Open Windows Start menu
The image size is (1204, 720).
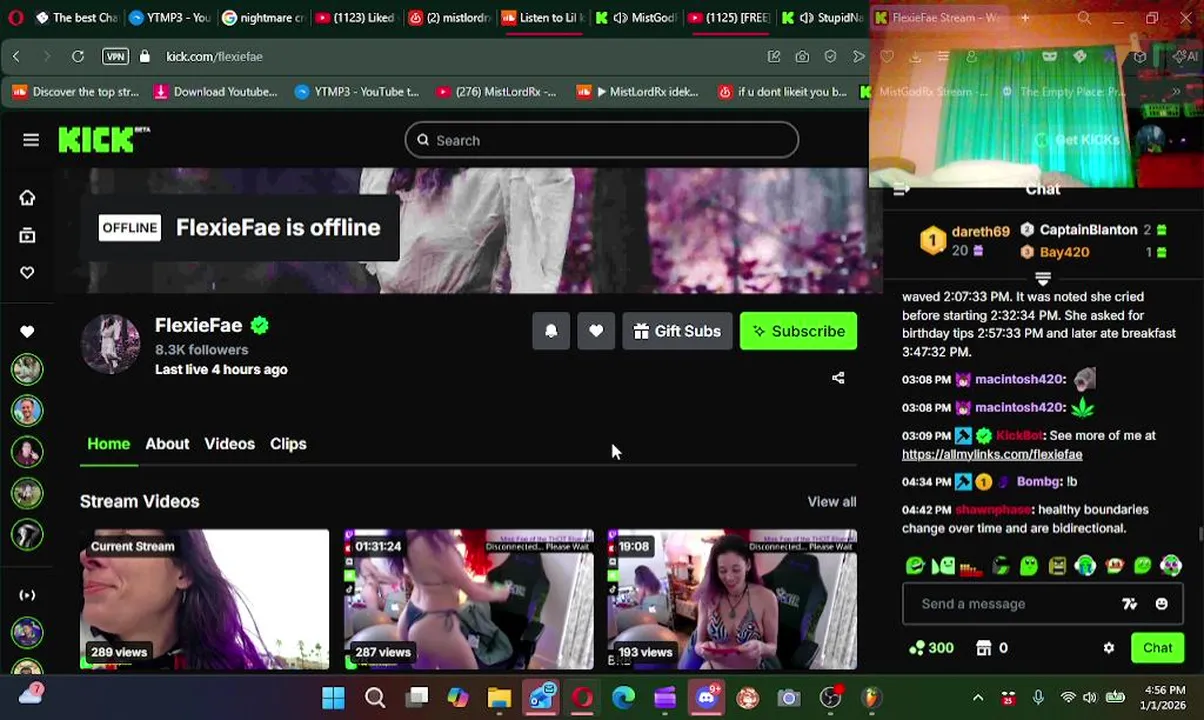333,698
